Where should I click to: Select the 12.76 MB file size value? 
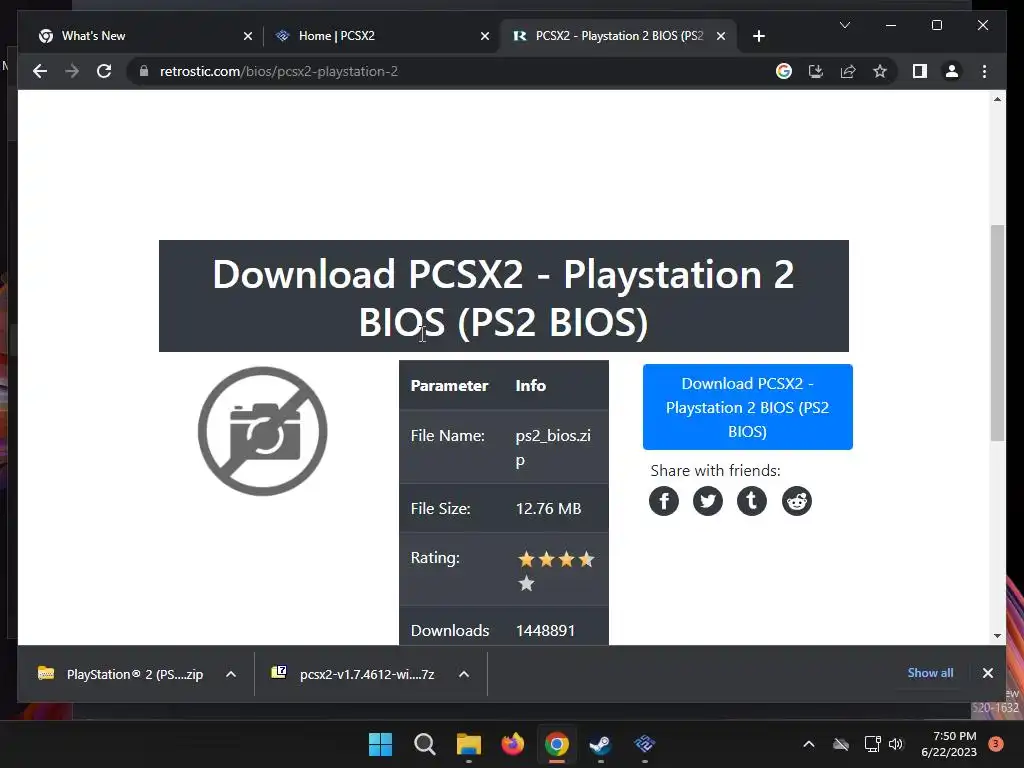[548, 508]
